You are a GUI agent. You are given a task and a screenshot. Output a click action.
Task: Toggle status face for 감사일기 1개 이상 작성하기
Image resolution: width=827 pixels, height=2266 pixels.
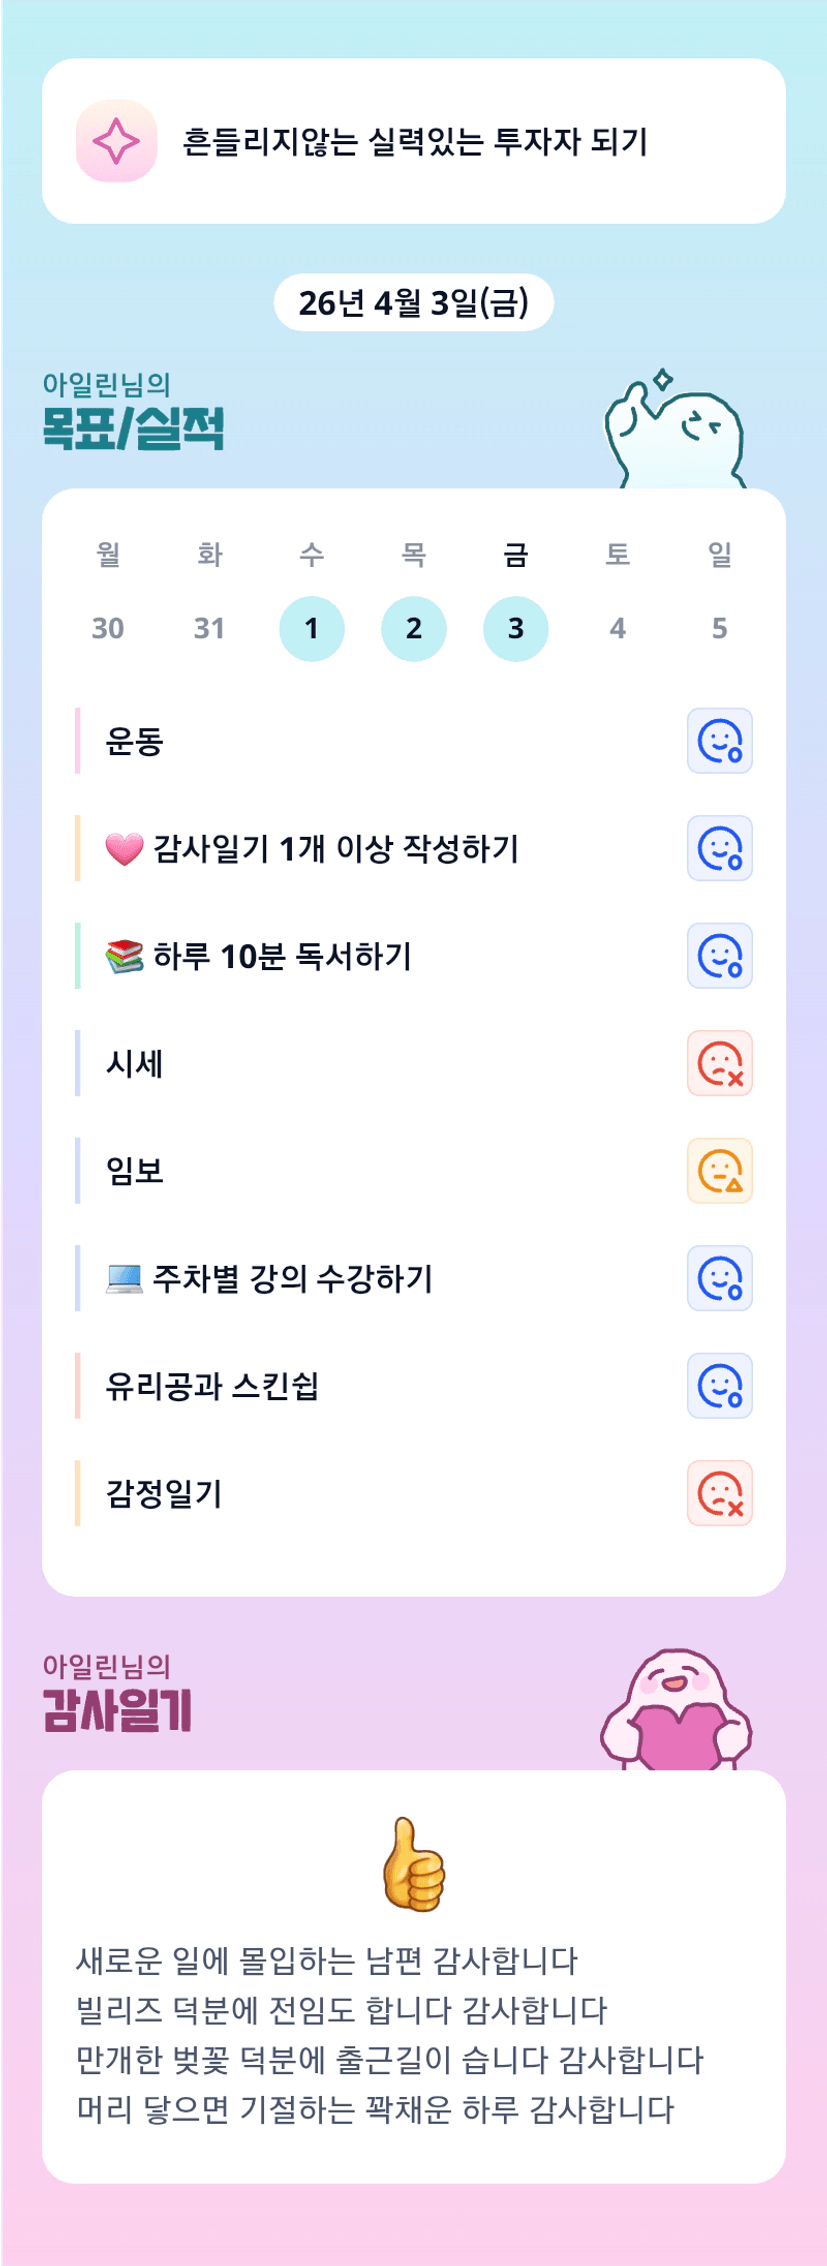(719, 849)
